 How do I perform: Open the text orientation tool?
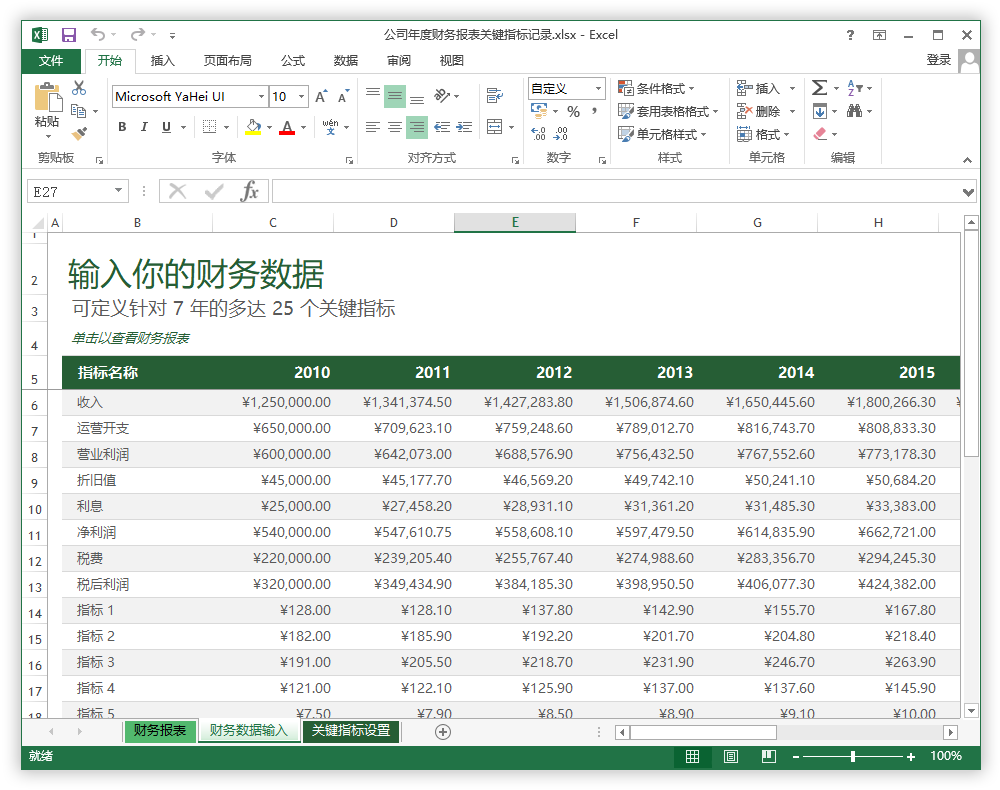442,96
